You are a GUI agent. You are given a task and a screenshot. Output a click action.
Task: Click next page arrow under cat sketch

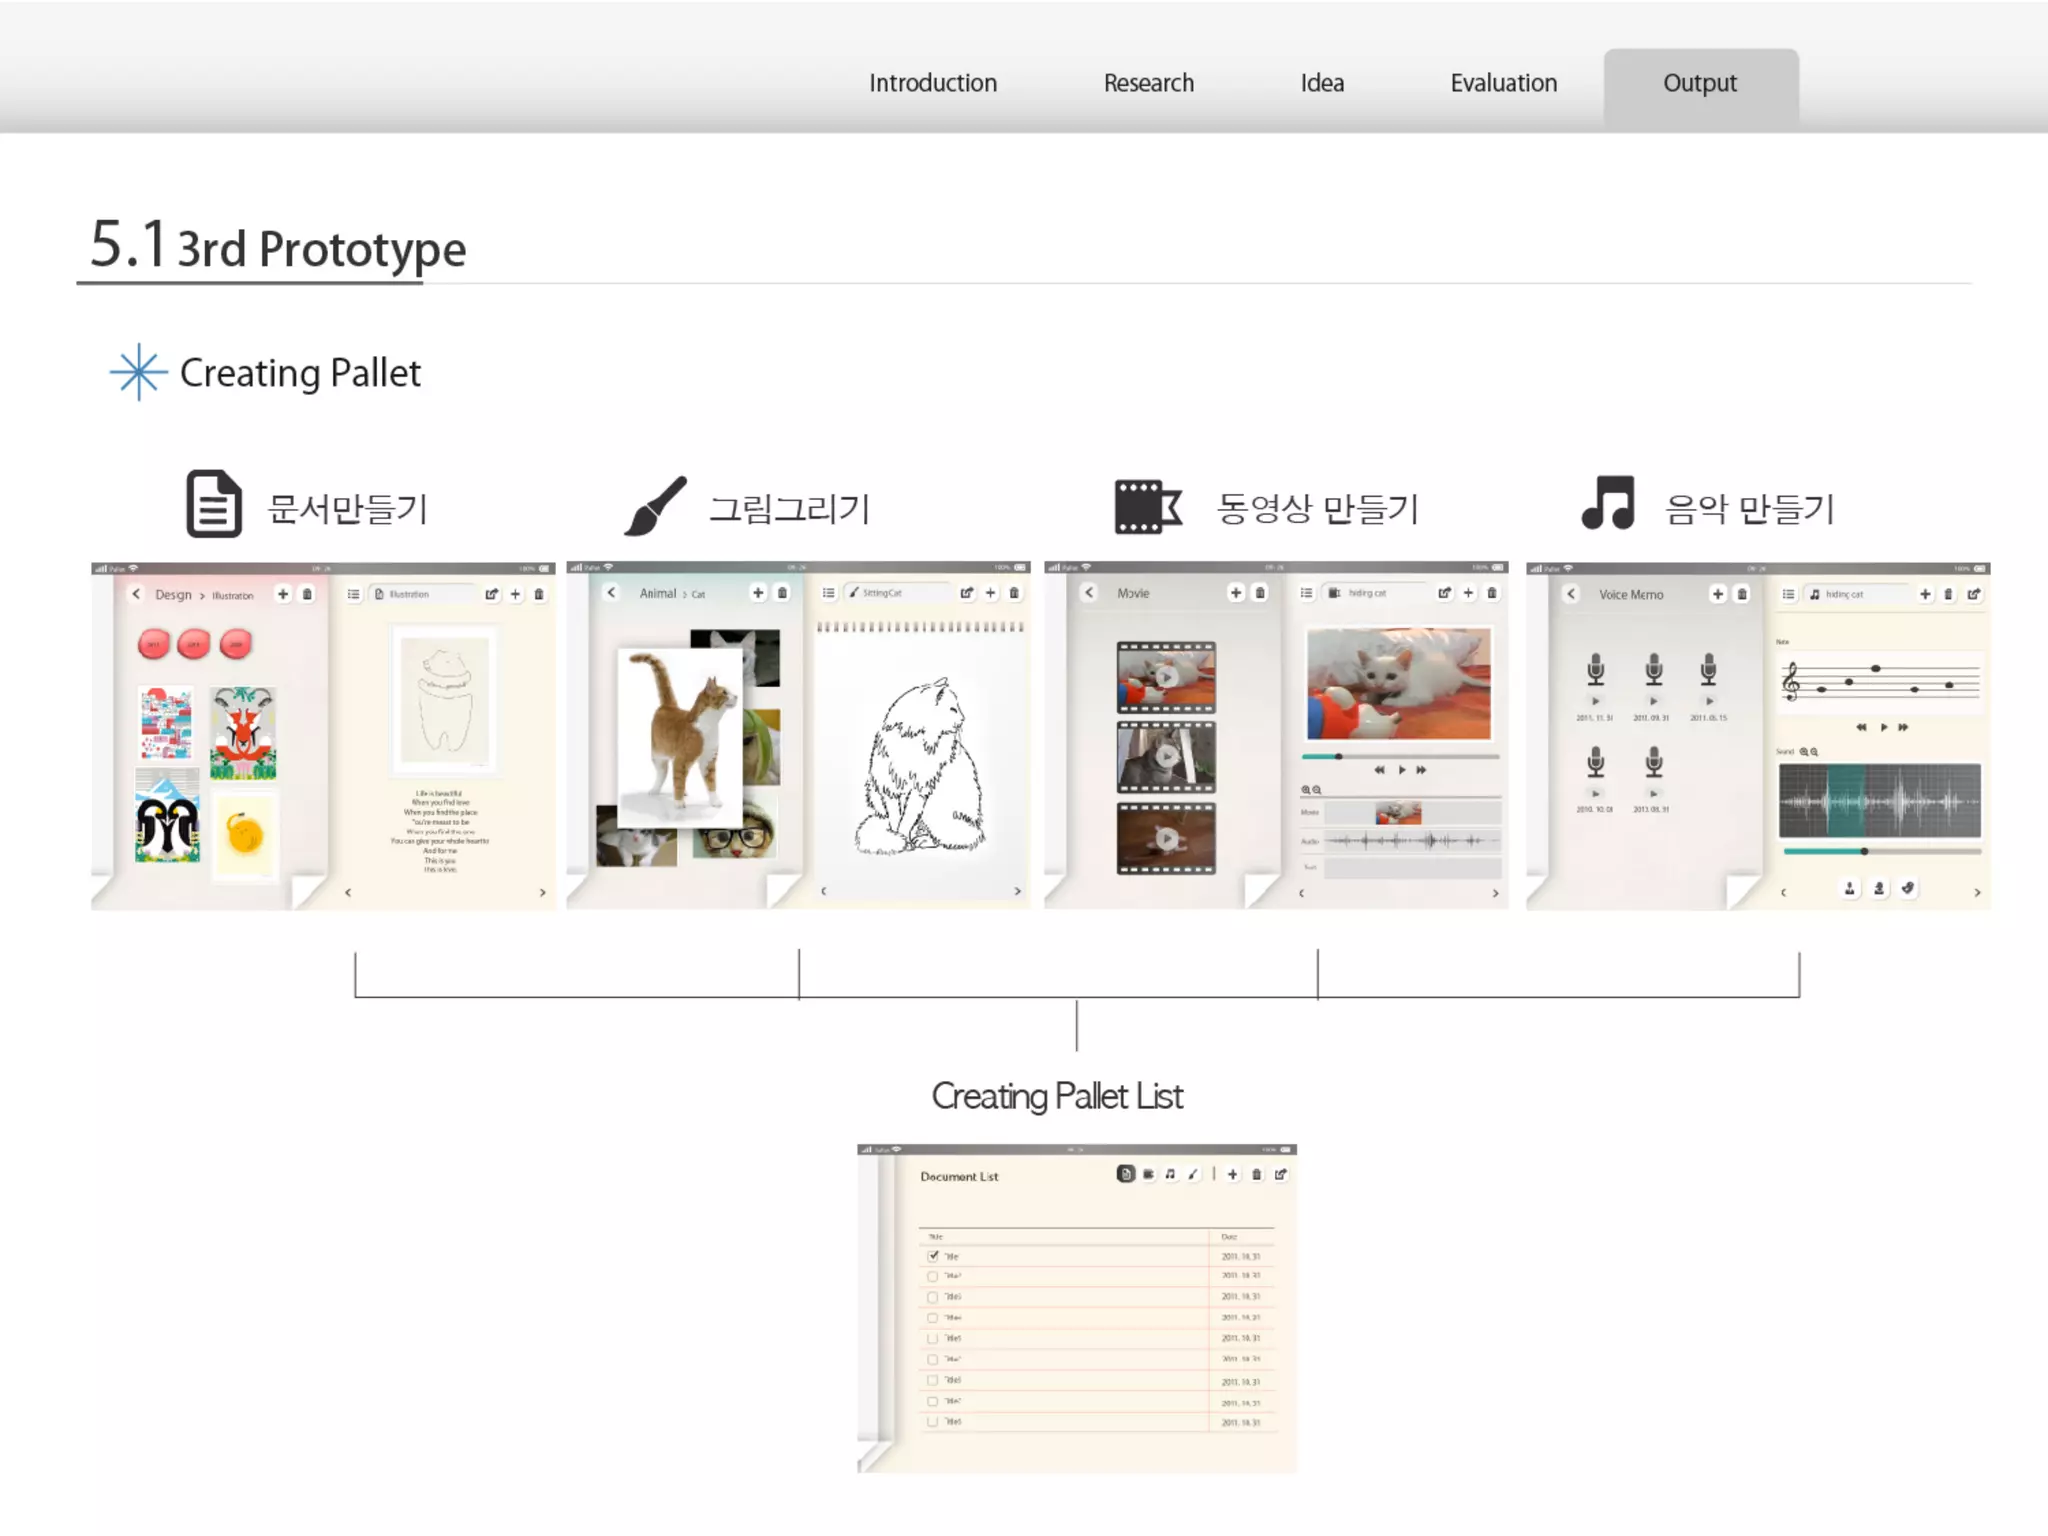[1017, 891]
